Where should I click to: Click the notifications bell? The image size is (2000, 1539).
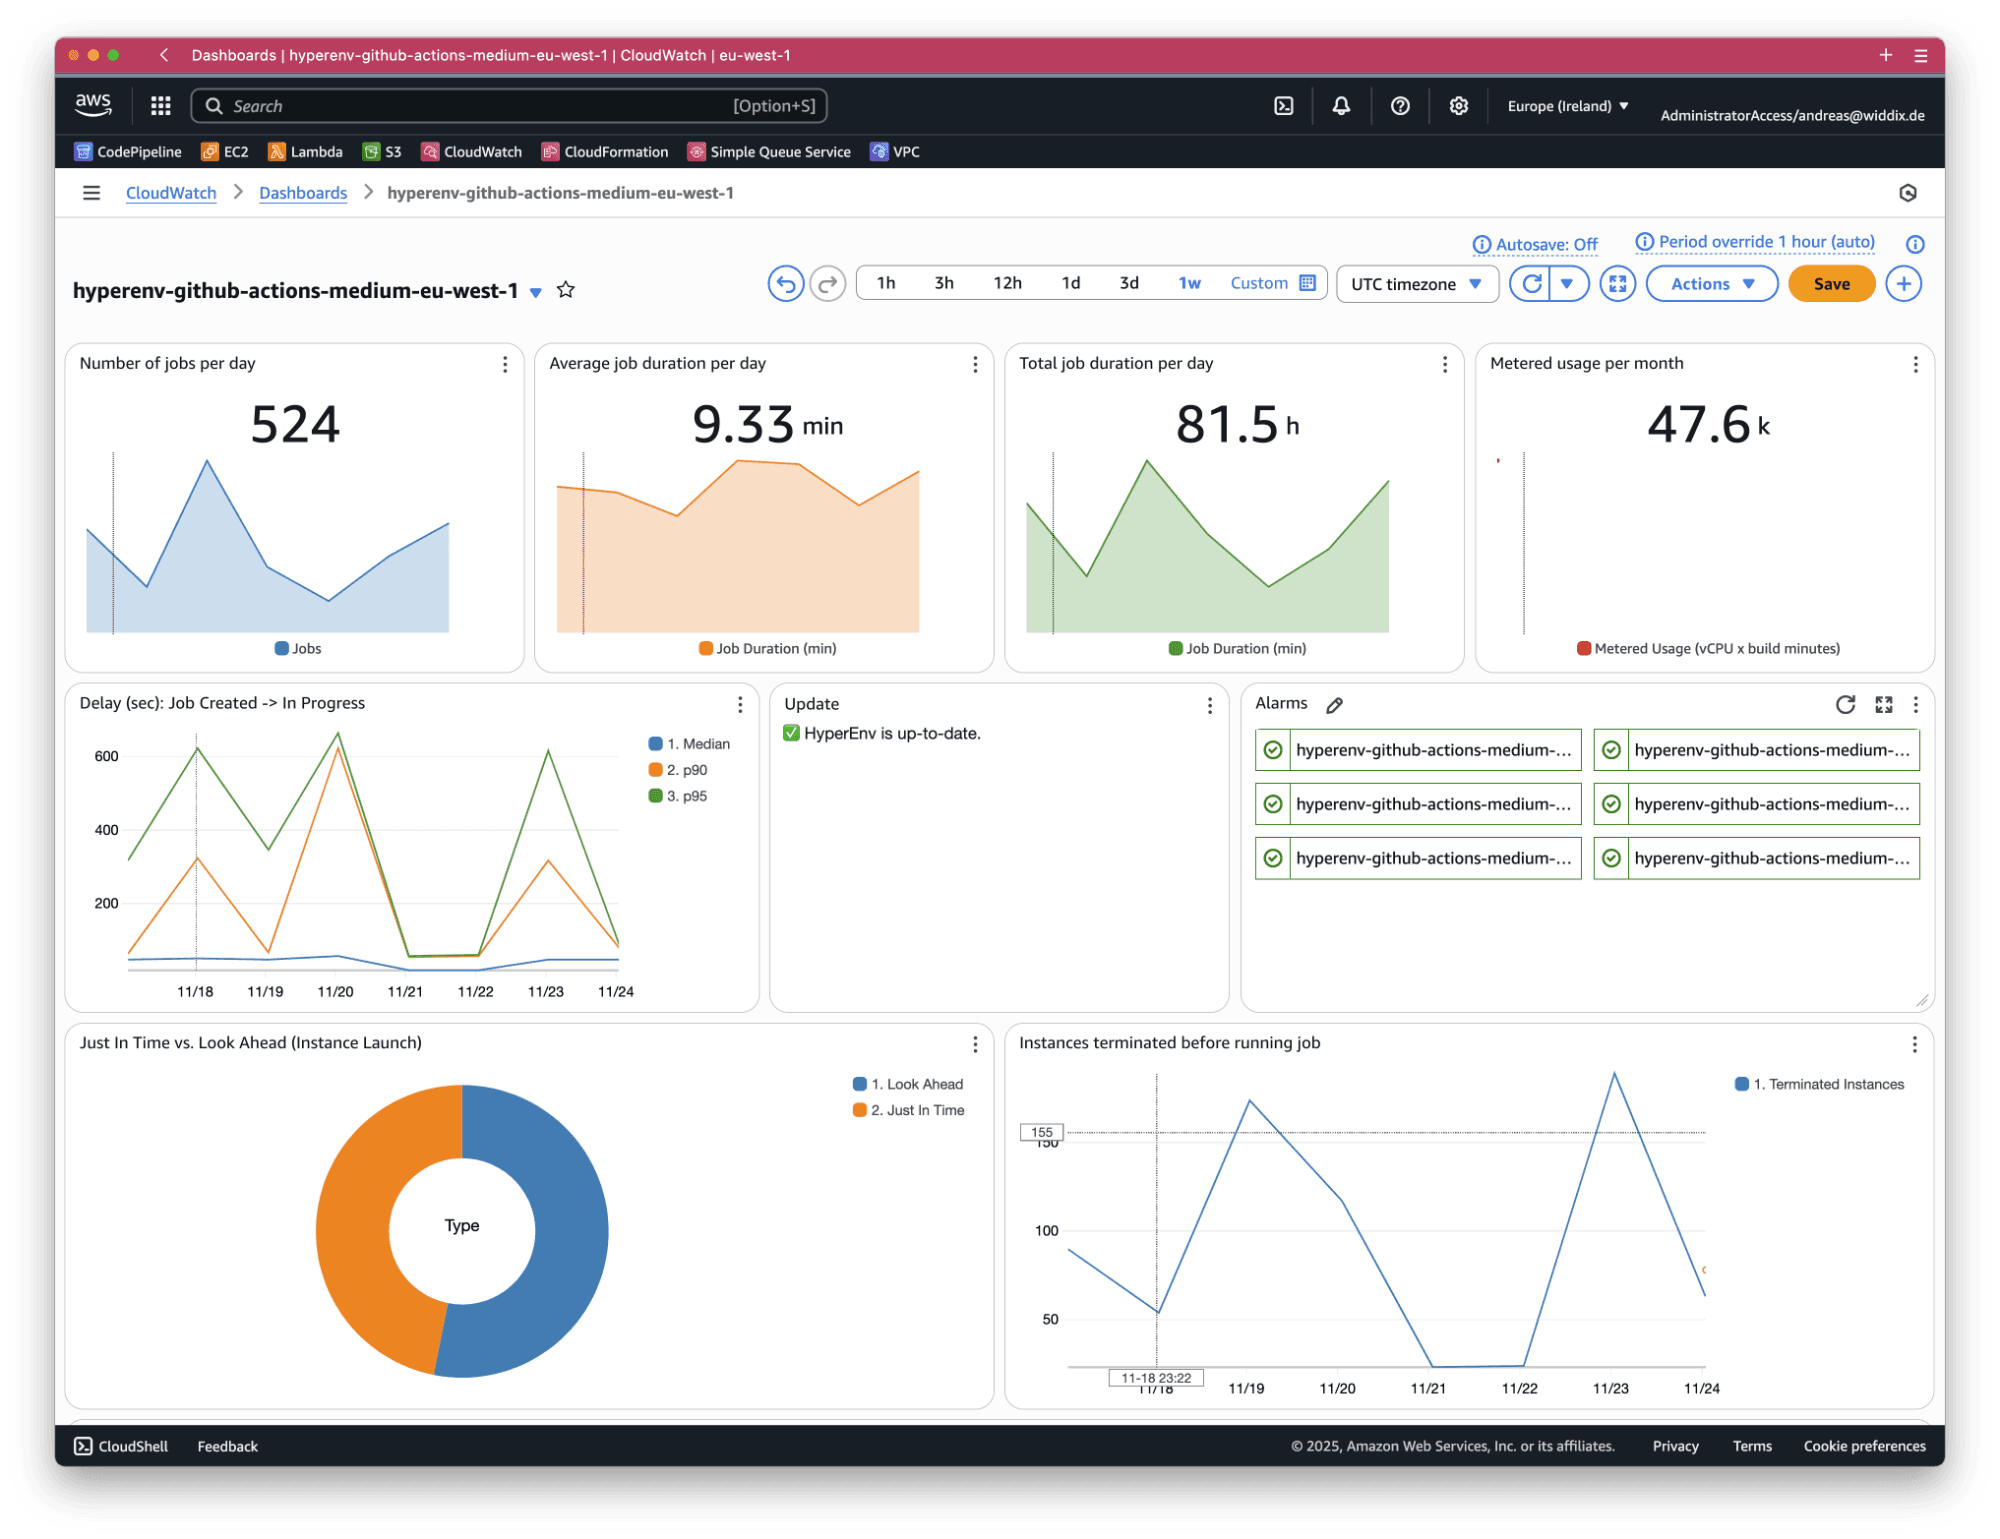tap(1341, 105)
